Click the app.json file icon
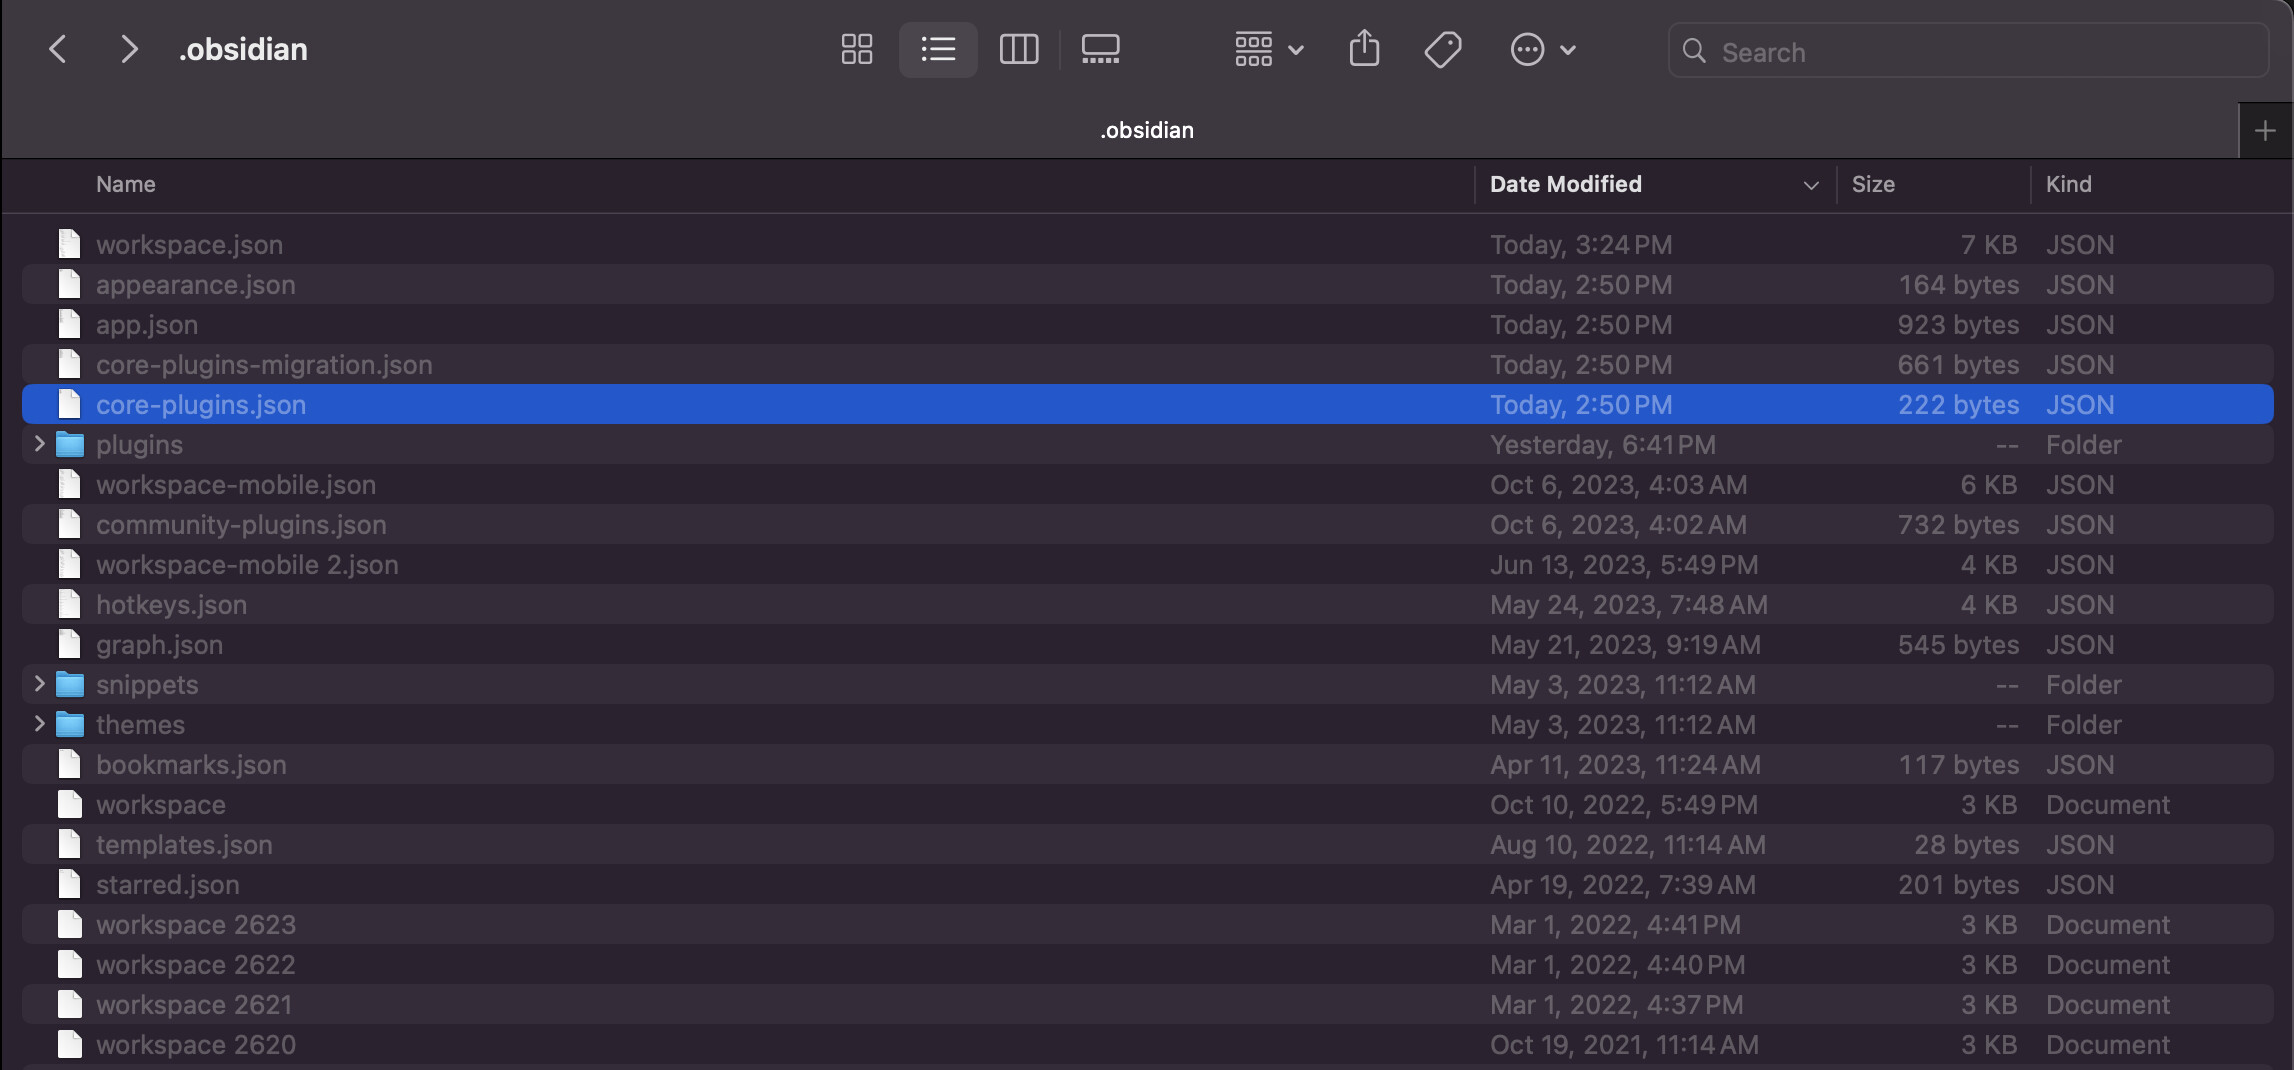 coord(69,324)
